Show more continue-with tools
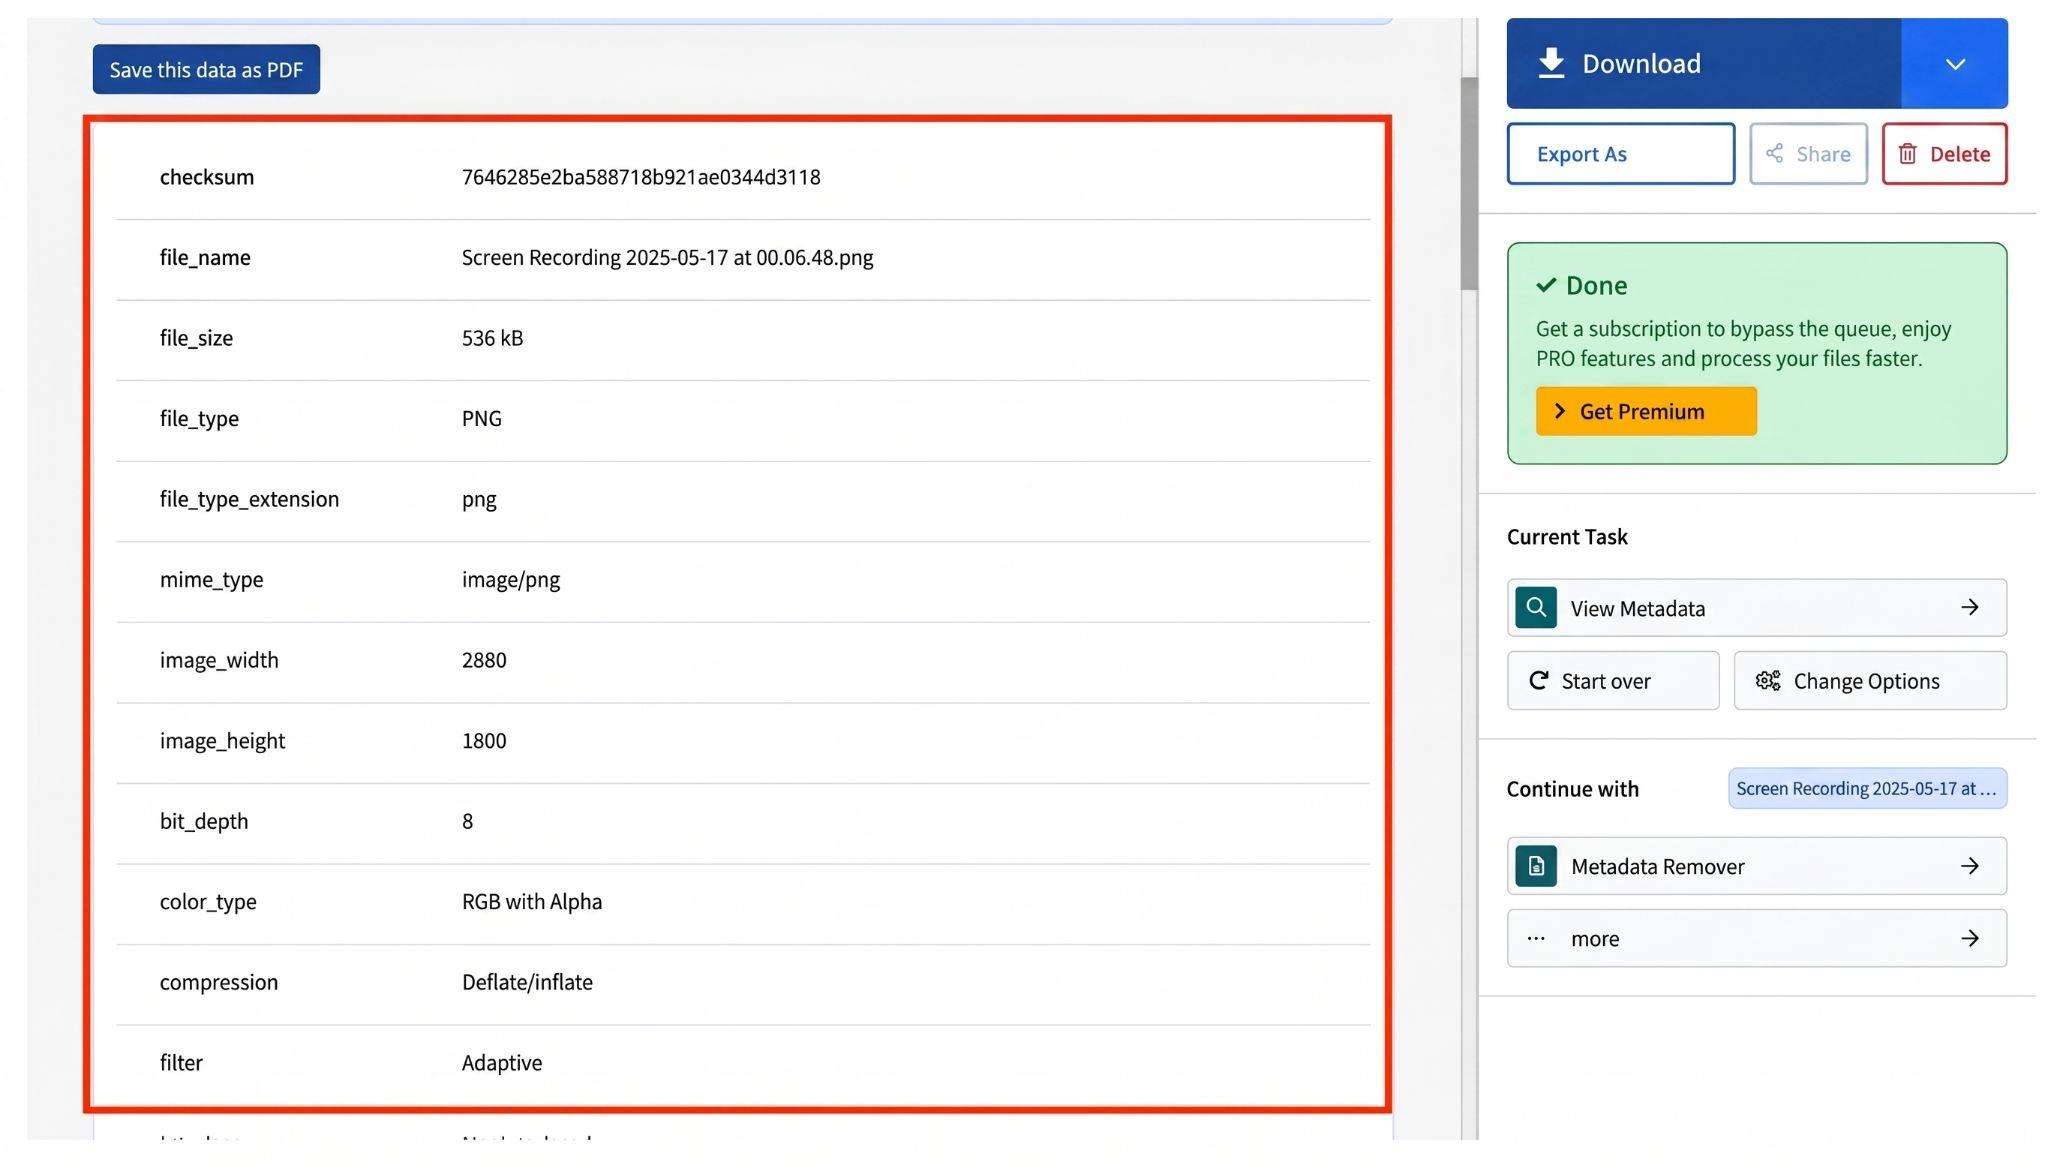2048x1176 pixels. point(1757,938)
